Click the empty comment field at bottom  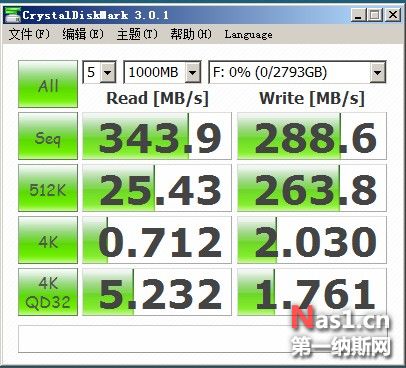pos(203,339)
